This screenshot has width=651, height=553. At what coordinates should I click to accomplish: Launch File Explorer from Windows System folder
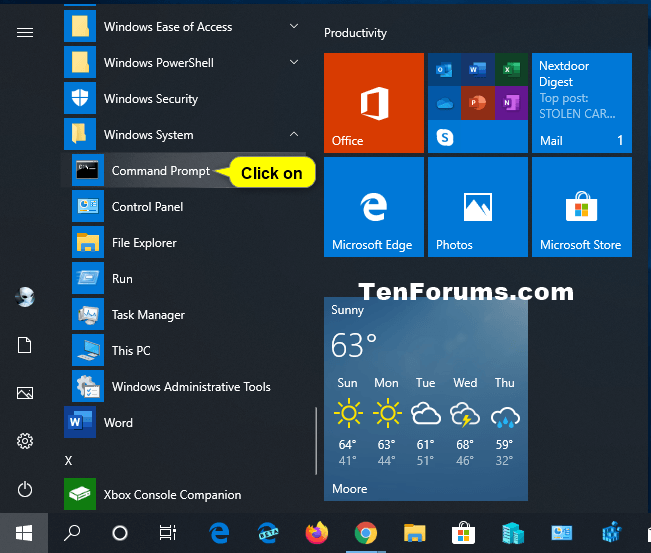[x=184, y=243]
